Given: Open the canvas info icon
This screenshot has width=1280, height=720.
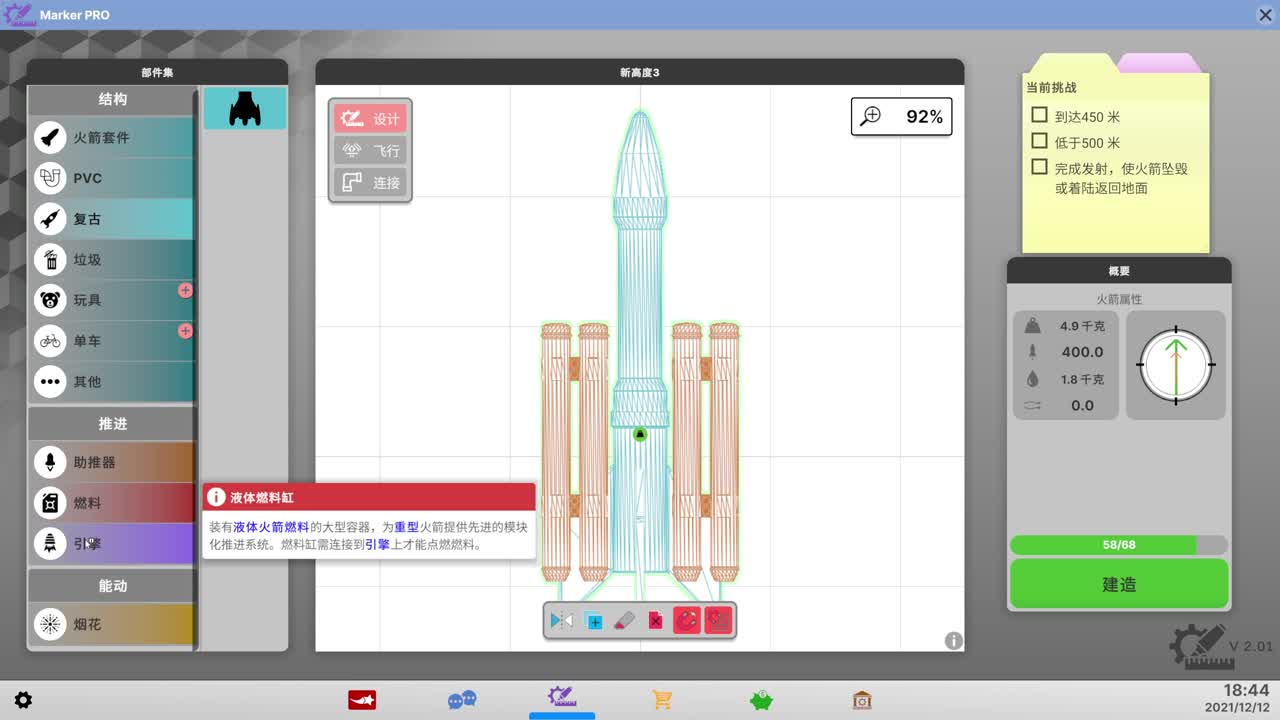Looking at the screenshot, I should pyautogui.click(x=954, y=641).
